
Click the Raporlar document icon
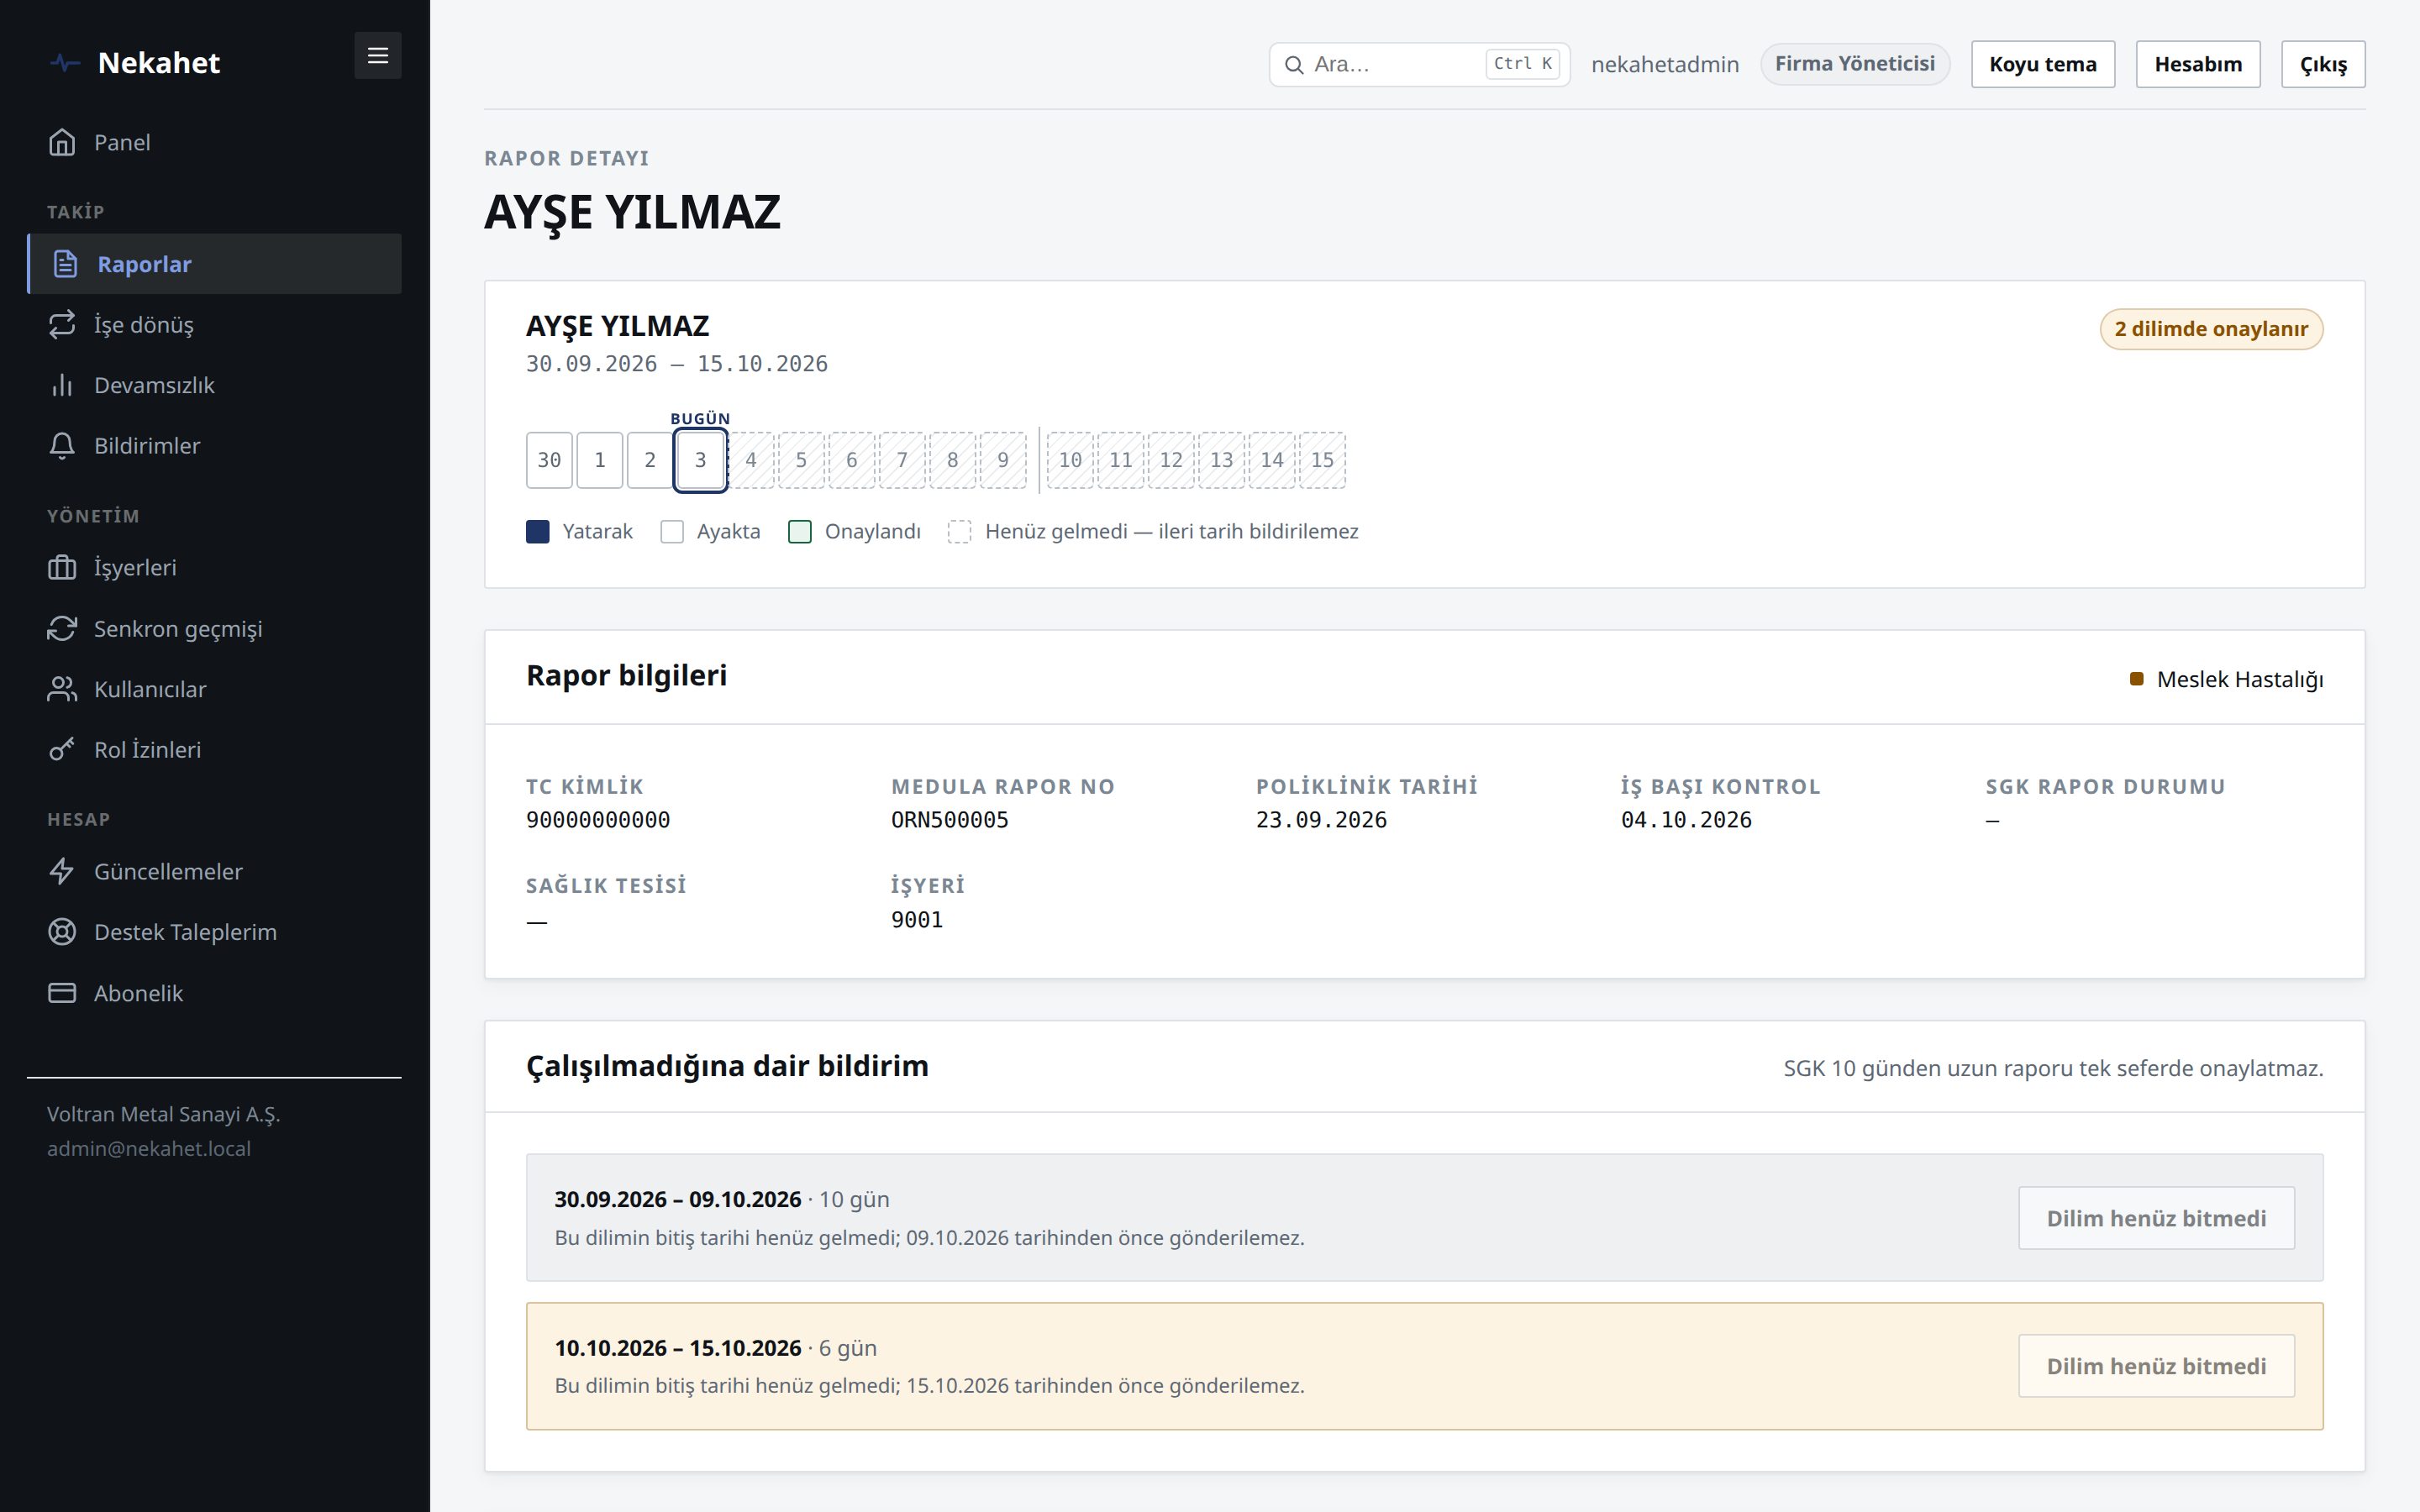[x=65, y=264]
